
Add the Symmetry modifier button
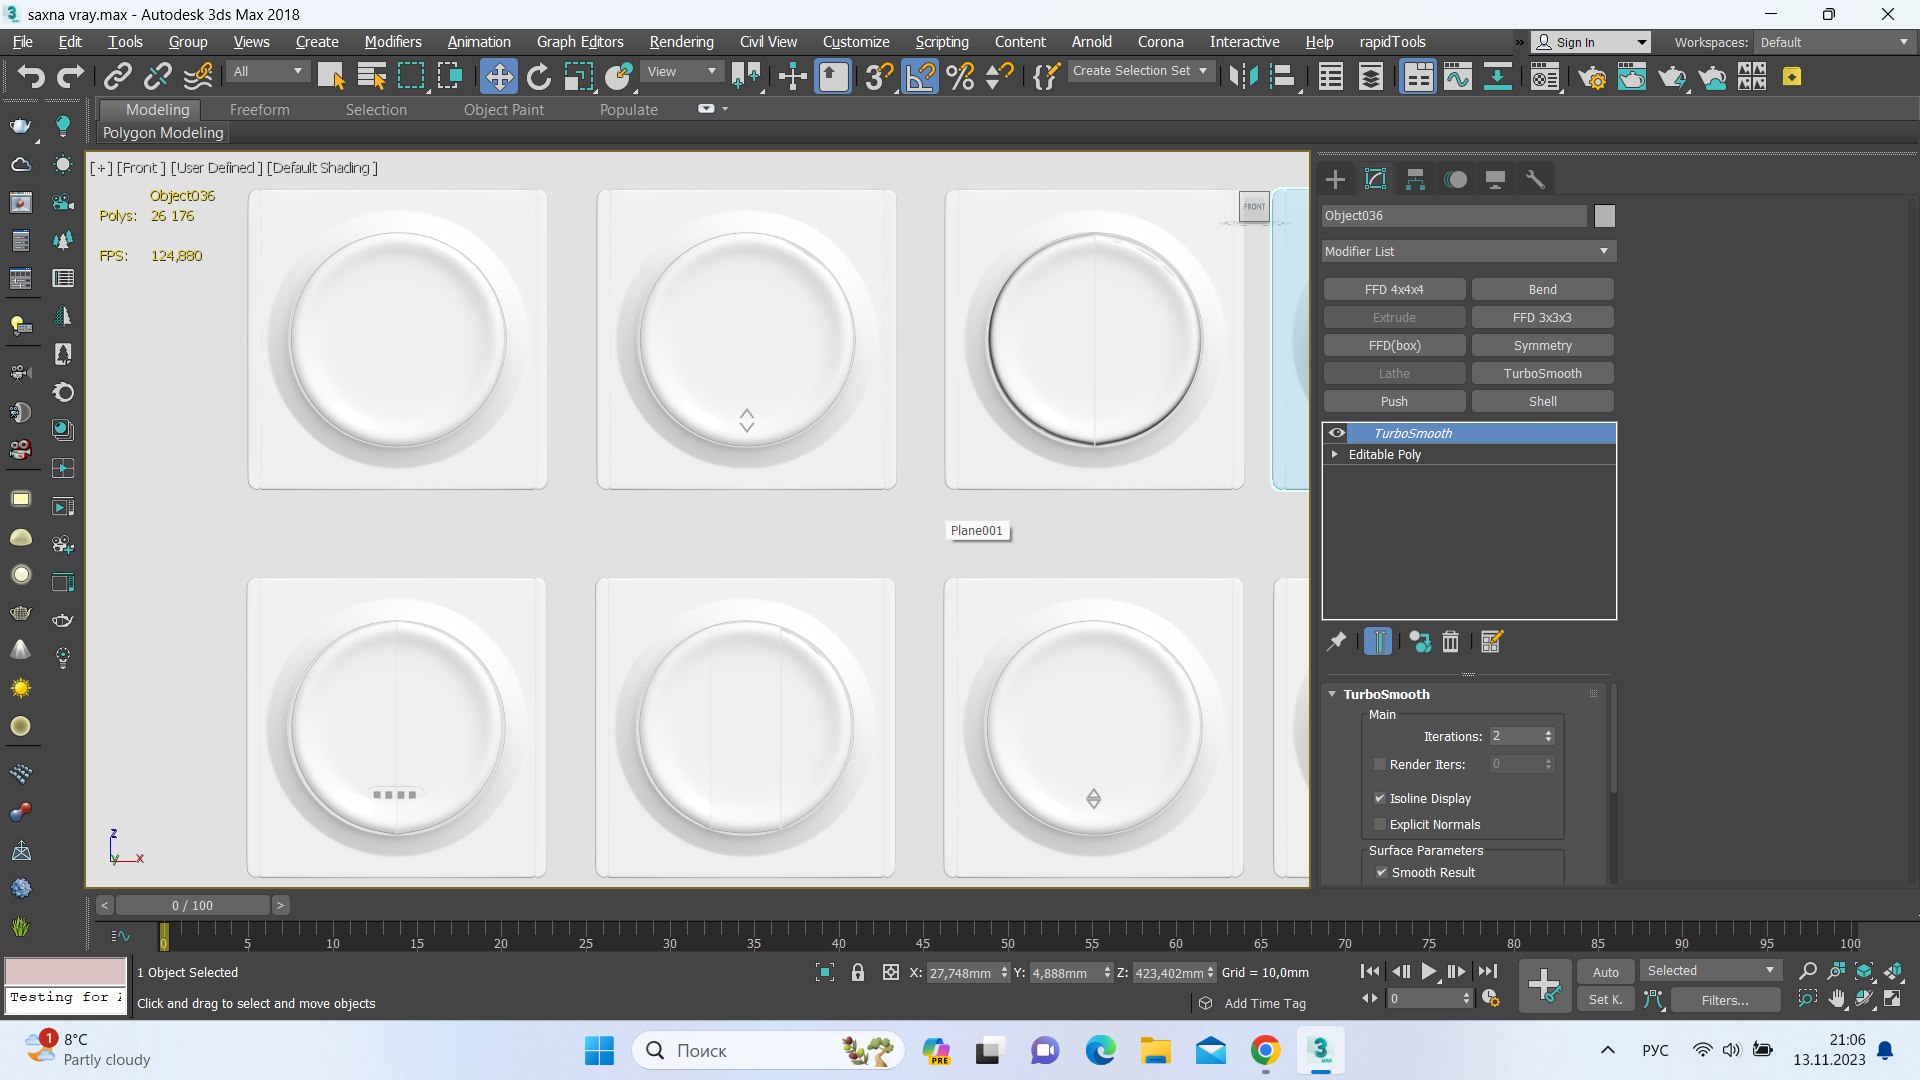coord(1542,345)
